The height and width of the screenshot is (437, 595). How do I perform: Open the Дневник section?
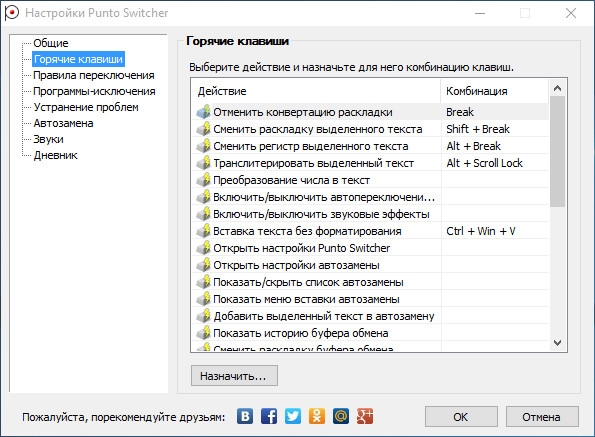coord(55,155)
